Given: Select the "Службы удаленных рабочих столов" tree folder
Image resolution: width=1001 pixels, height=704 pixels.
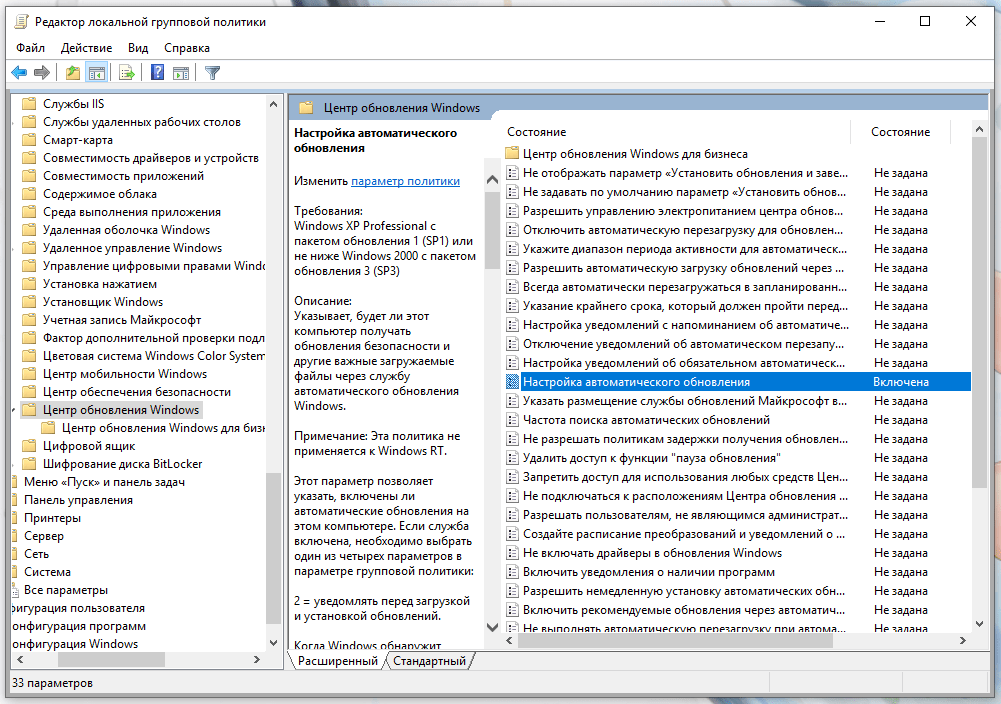Looking at the screenshot, I should click(x=142, y=122).
